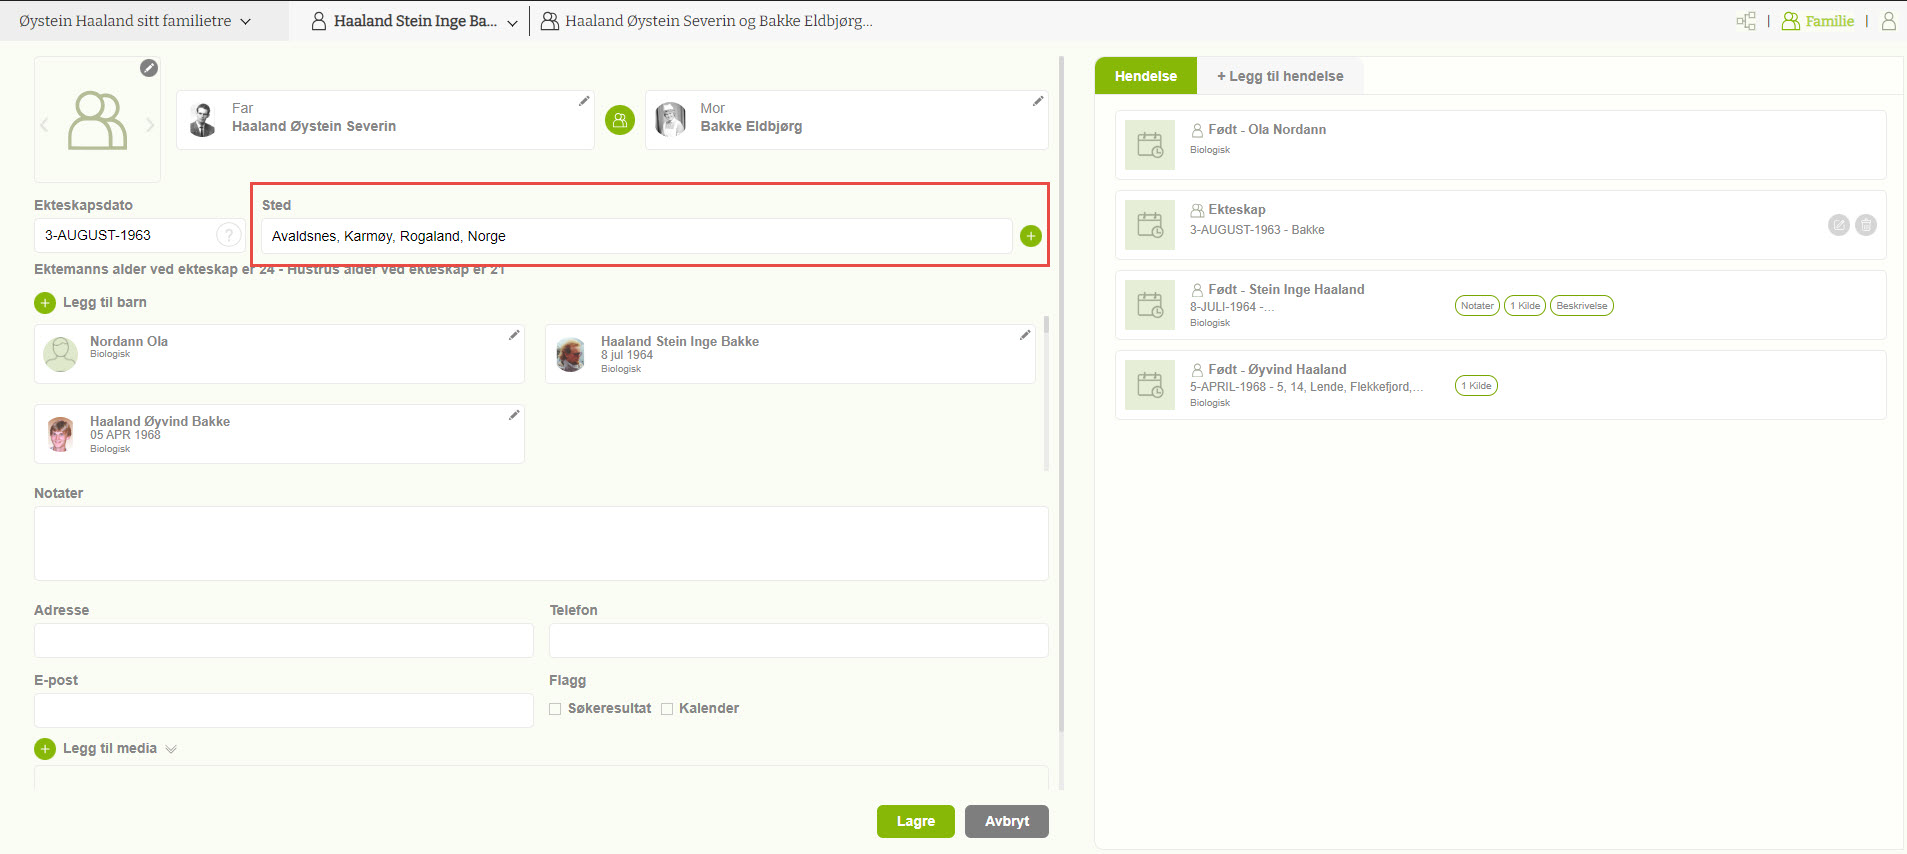The image size is (1907, 854).
Task: Tick the Kalender flag checkbox
Action: click(x=667, y=709)
